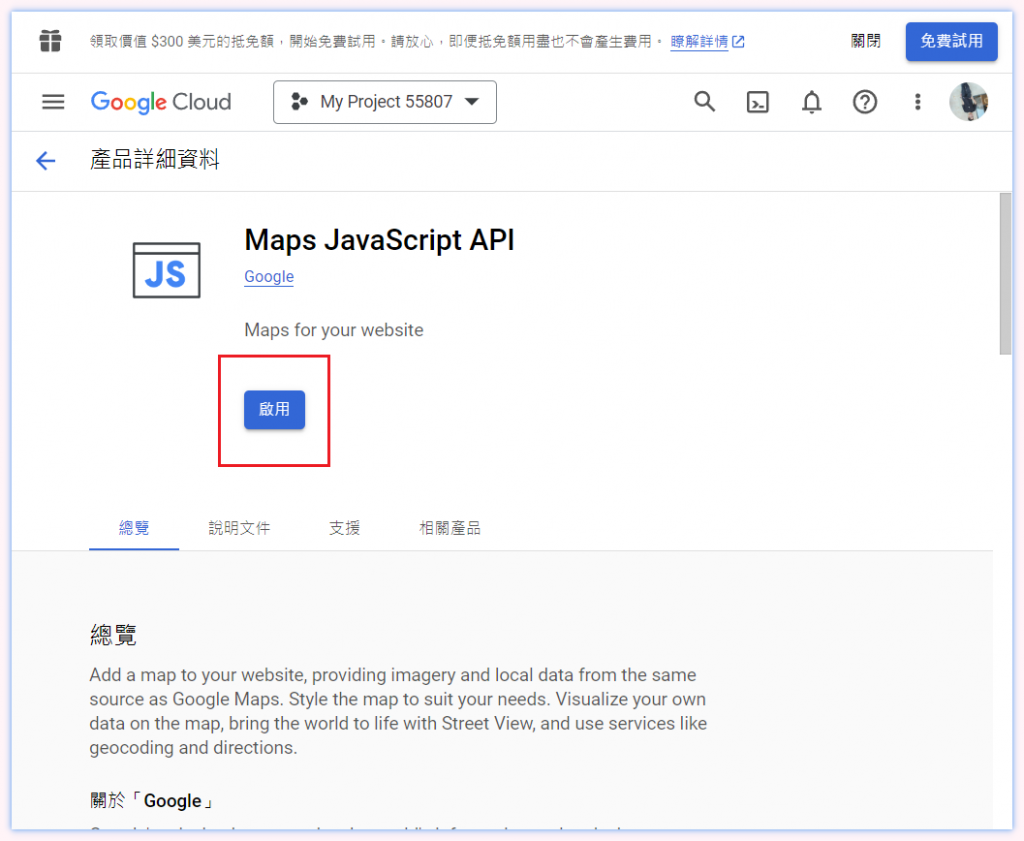Open the help question mark icon
Screen dimensions: 1024x841
(865, 102)
